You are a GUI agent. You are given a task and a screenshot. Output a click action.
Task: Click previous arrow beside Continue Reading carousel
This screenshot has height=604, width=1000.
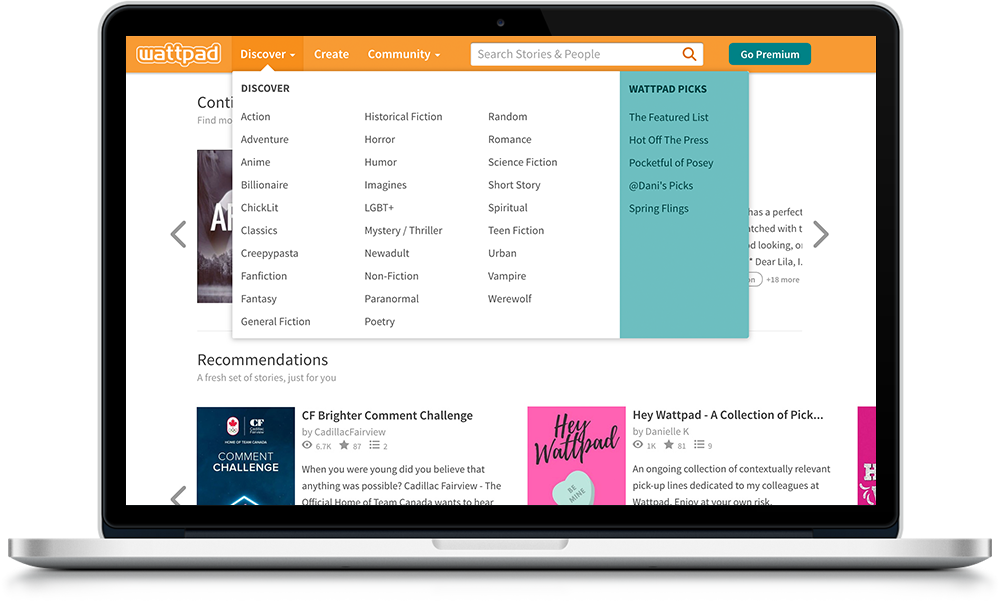[x=179, y=234]
